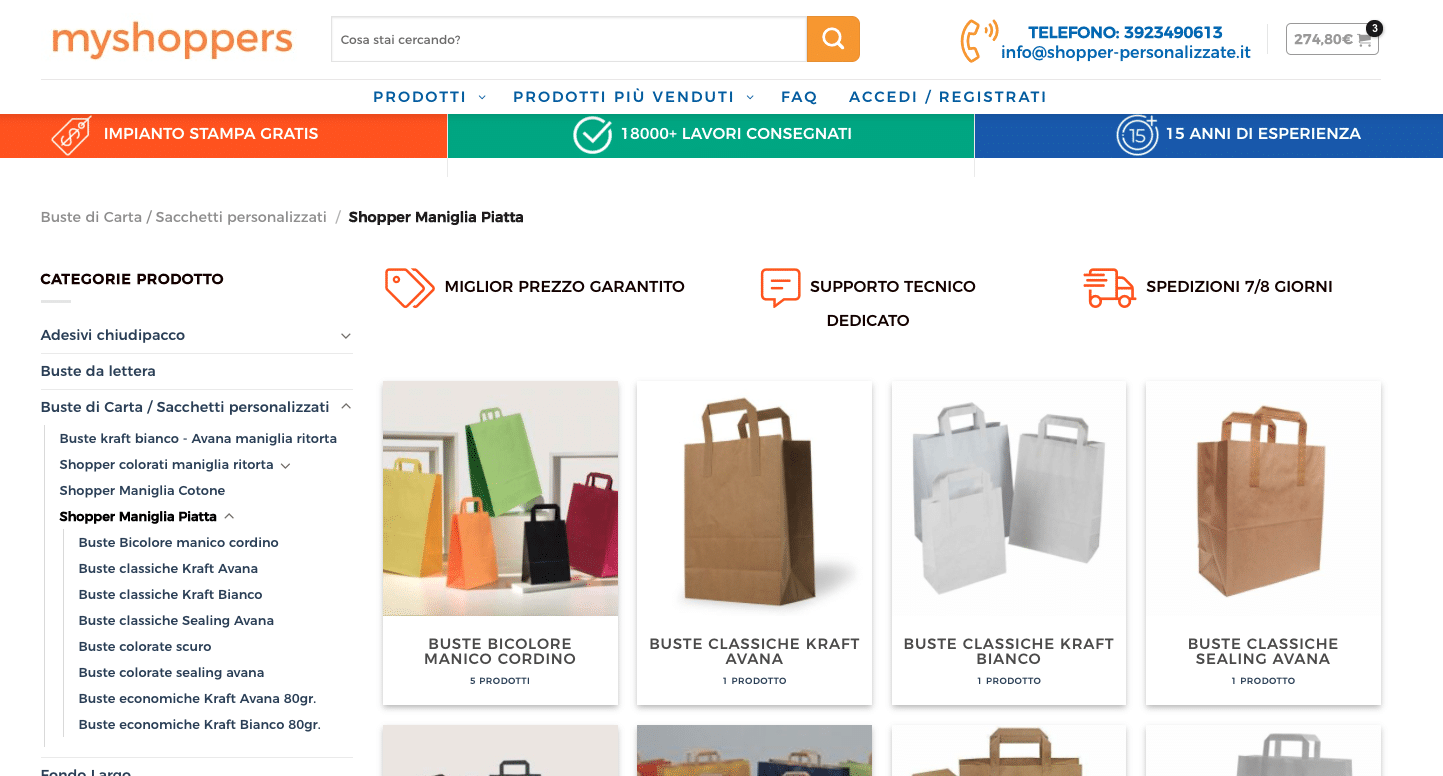Open the shopping cart showing 274,80€
This screenshot has height=776, width=1443.
[1332, 39]
